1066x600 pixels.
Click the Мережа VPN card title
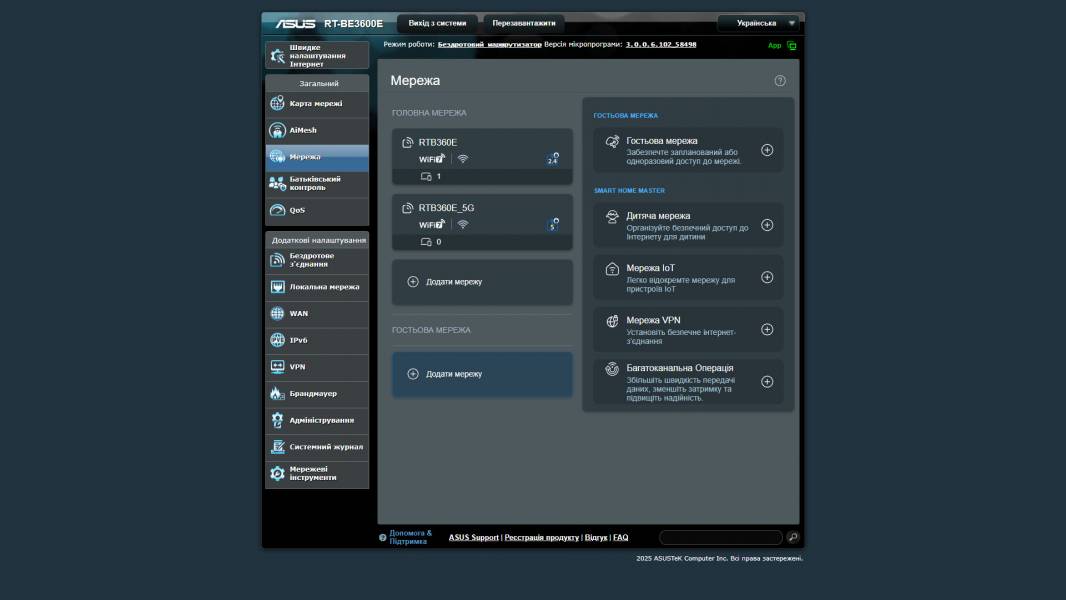tap(653, 320)
